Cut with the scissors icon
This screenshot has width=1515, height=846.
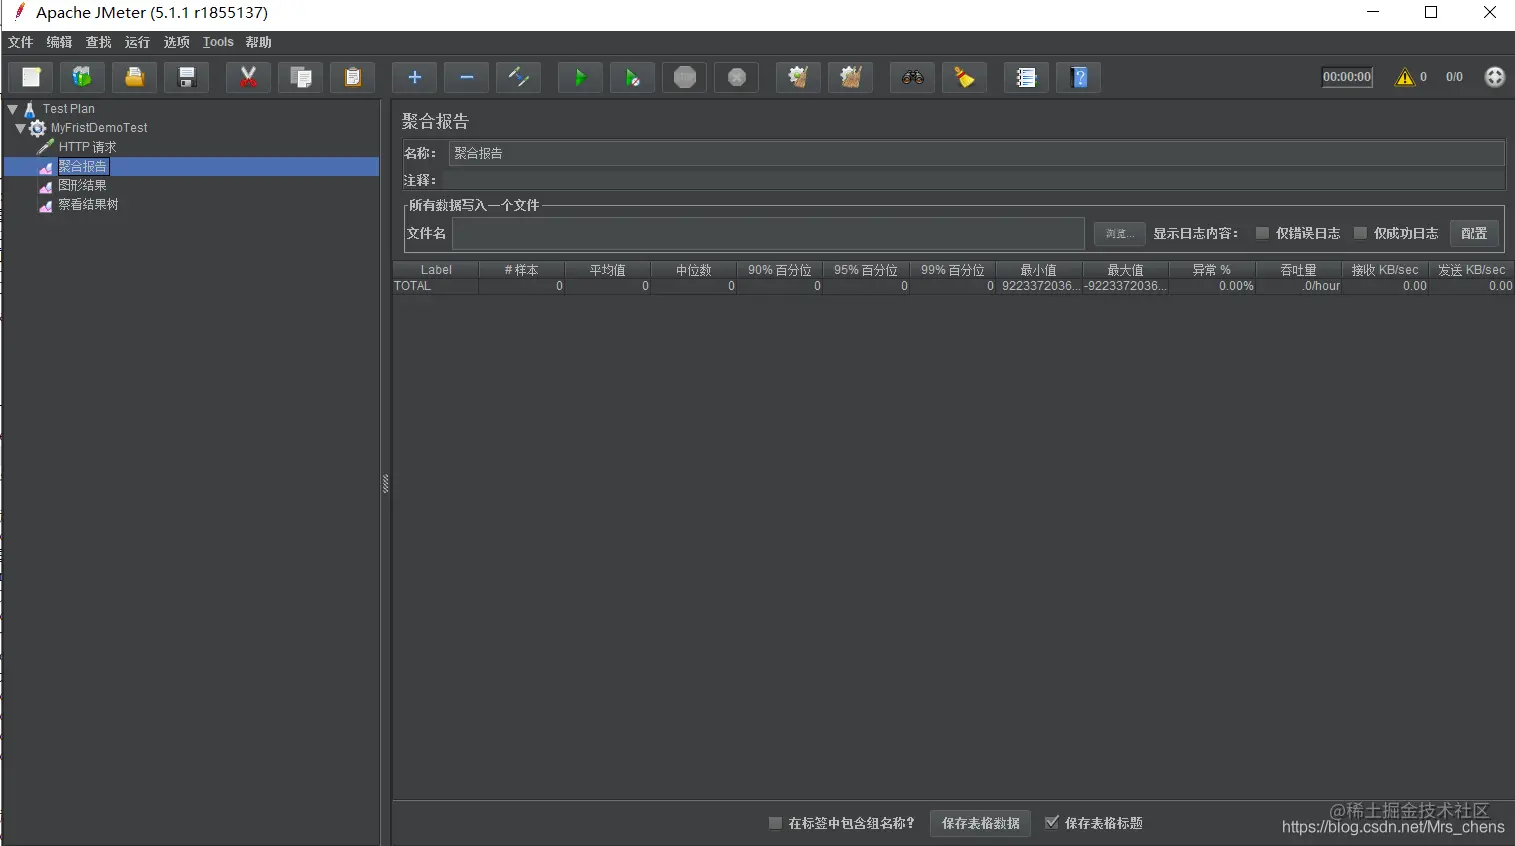point(248,77)
